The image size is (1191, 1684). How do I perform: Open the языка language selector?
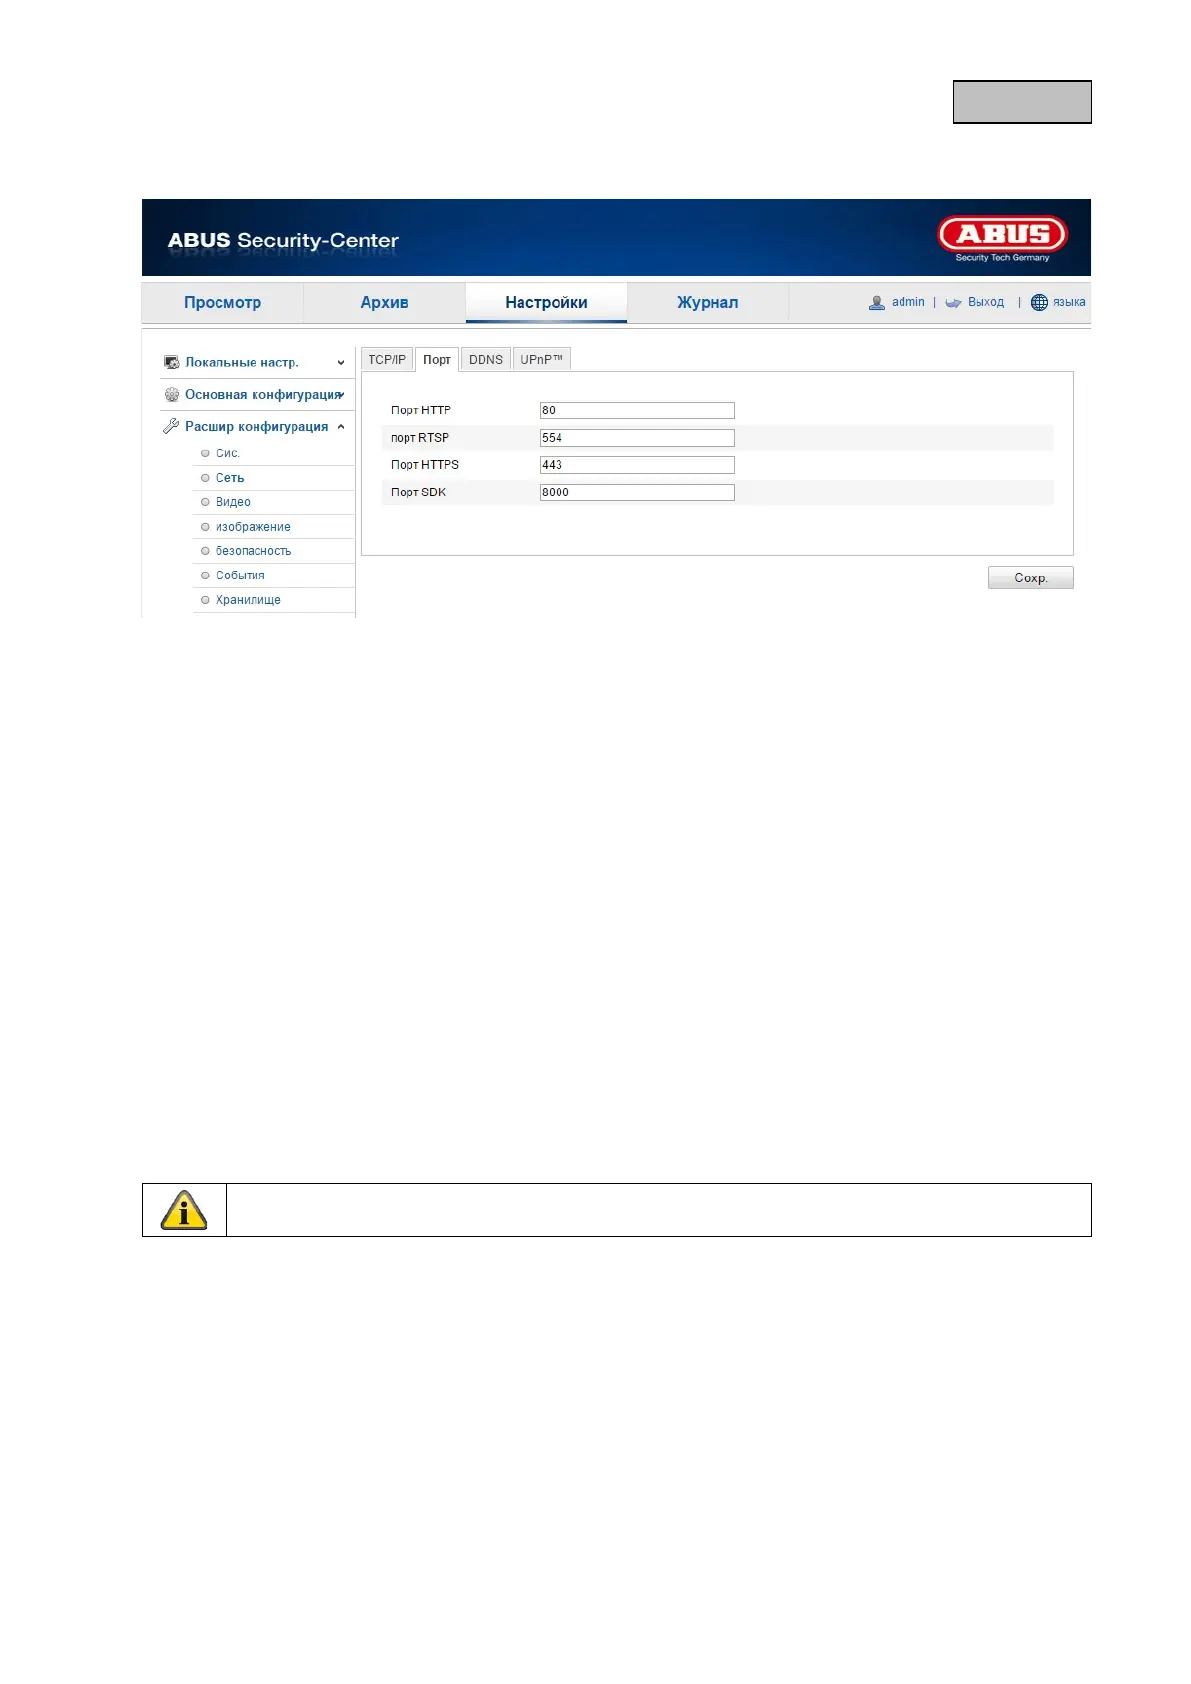click(1069, 302)
